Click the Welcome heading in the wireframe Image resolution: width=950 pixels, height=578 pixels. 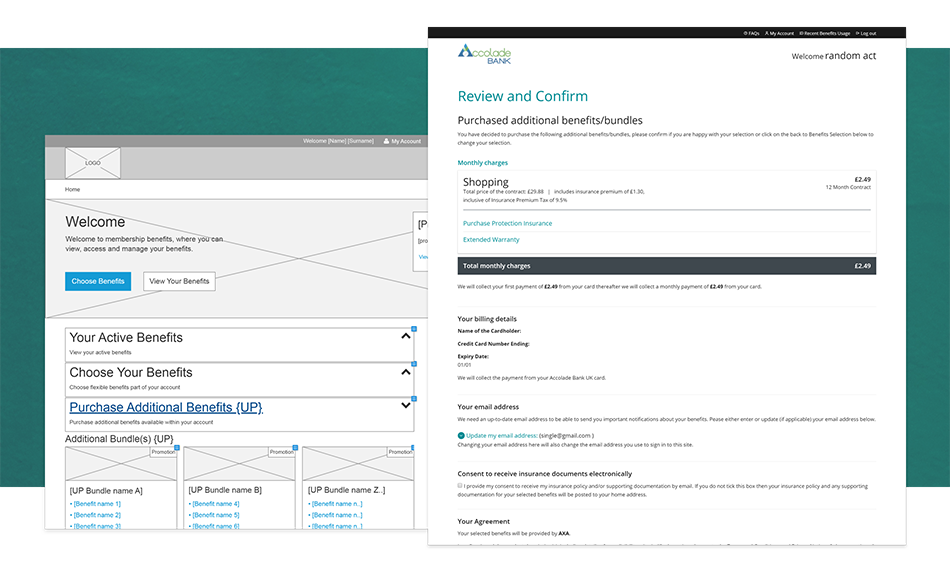click(95, 222)
